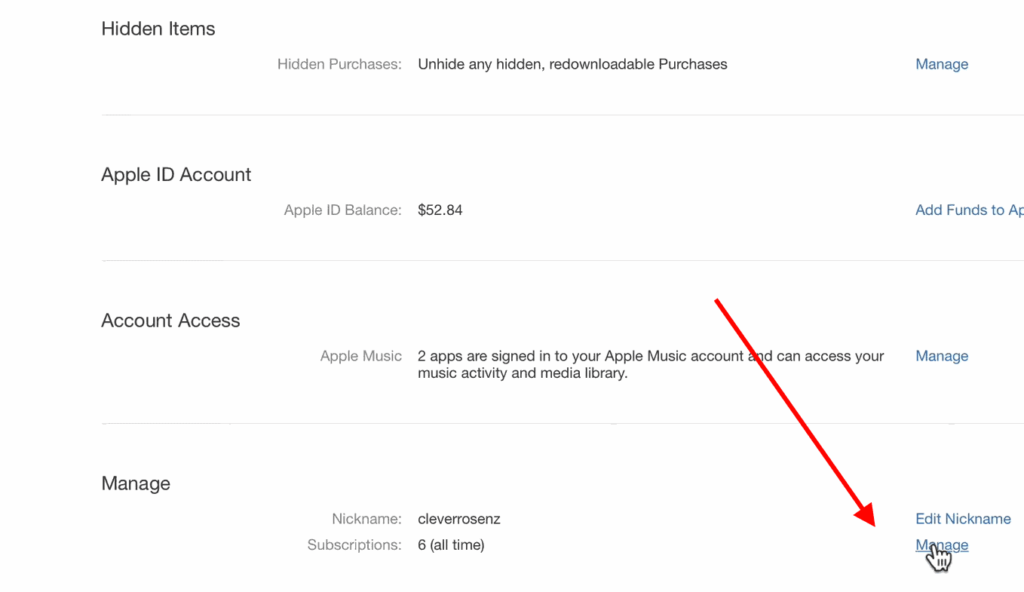Click the Apple ID Balance label
The height and width of the screenshot is (592, 1024).
[344, 210]
